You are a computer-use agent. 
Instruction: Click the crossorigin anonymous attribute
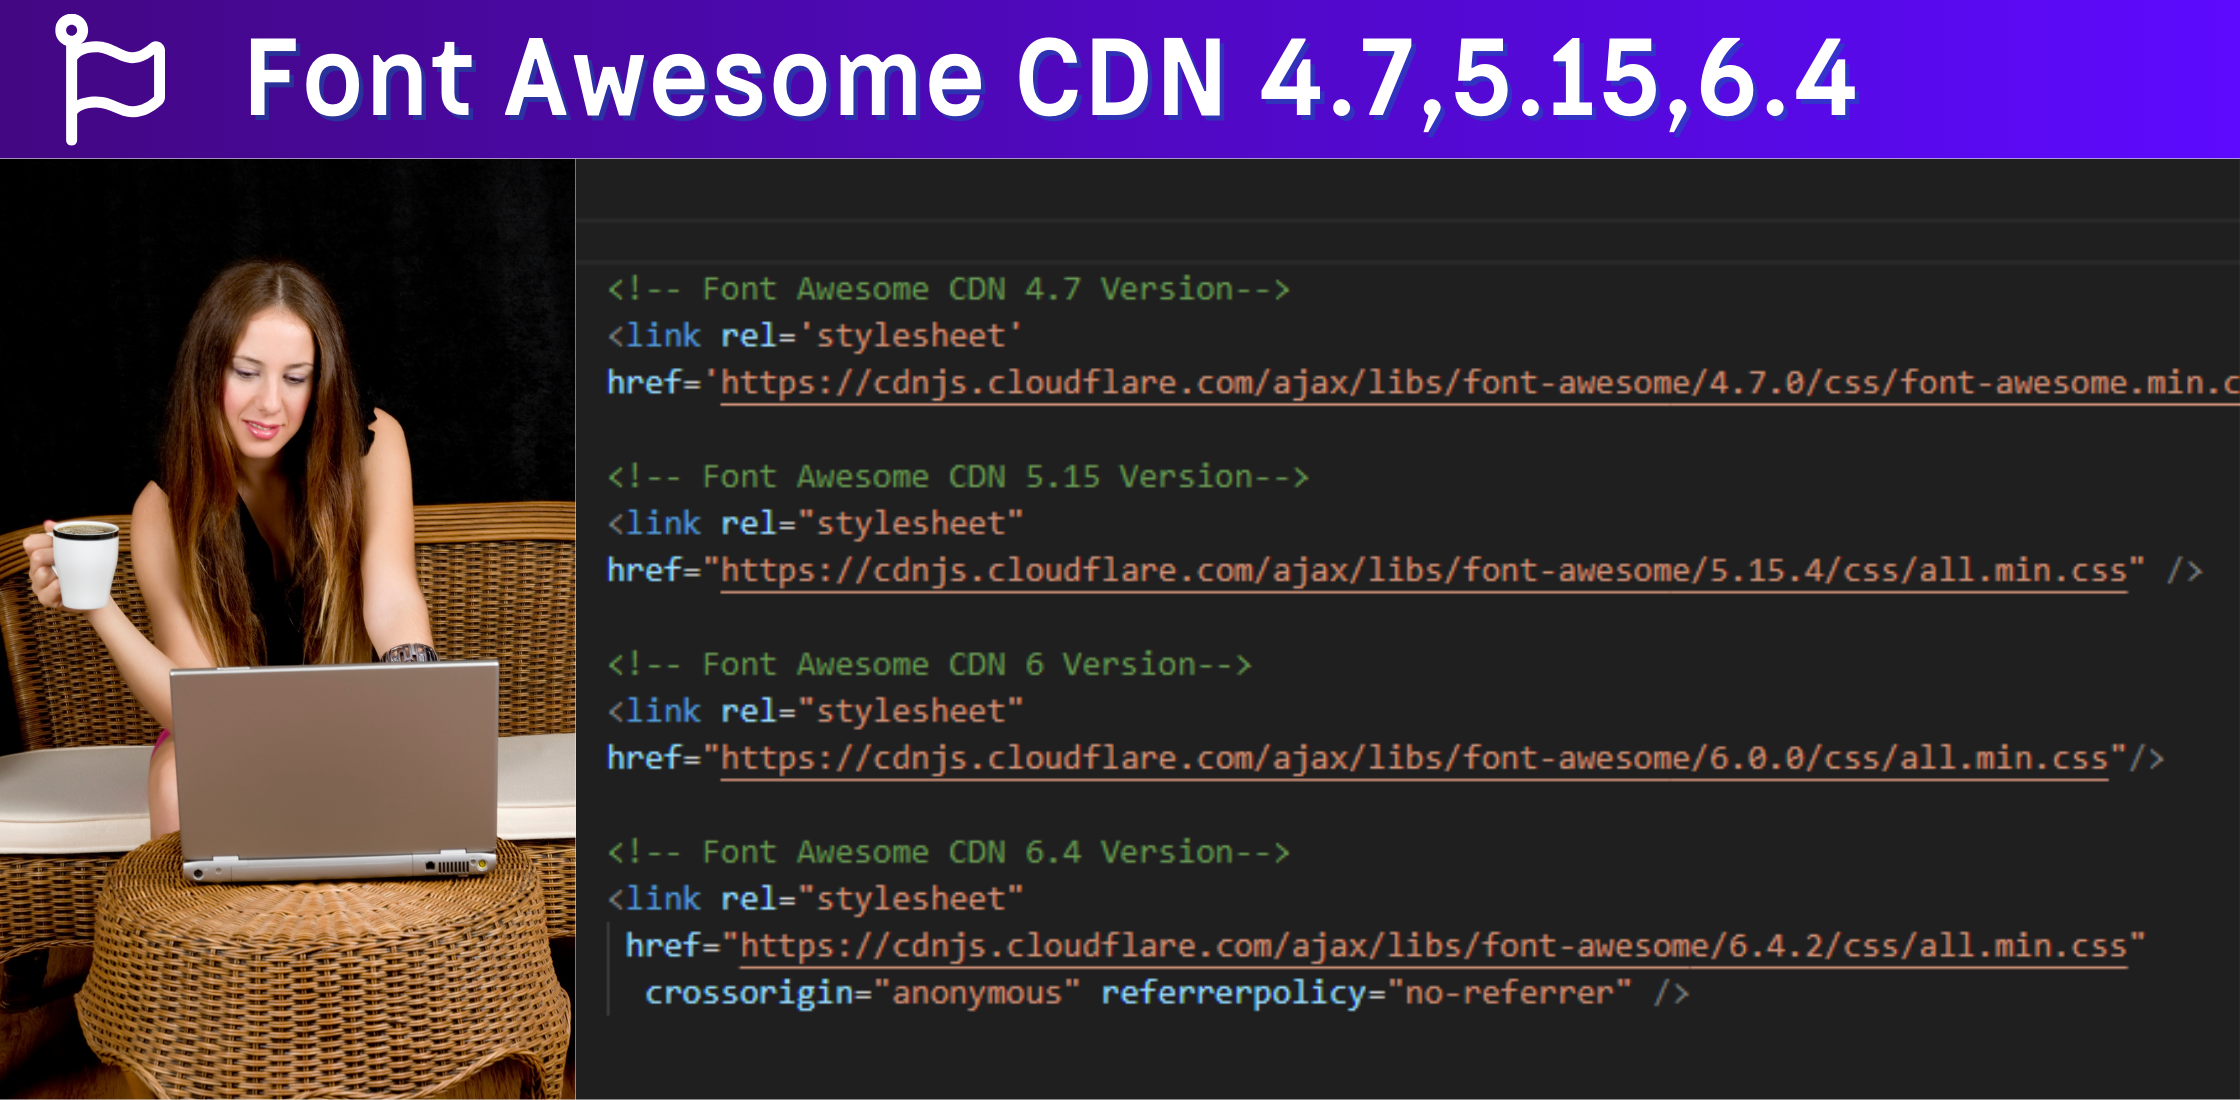(x=861, y=993)
